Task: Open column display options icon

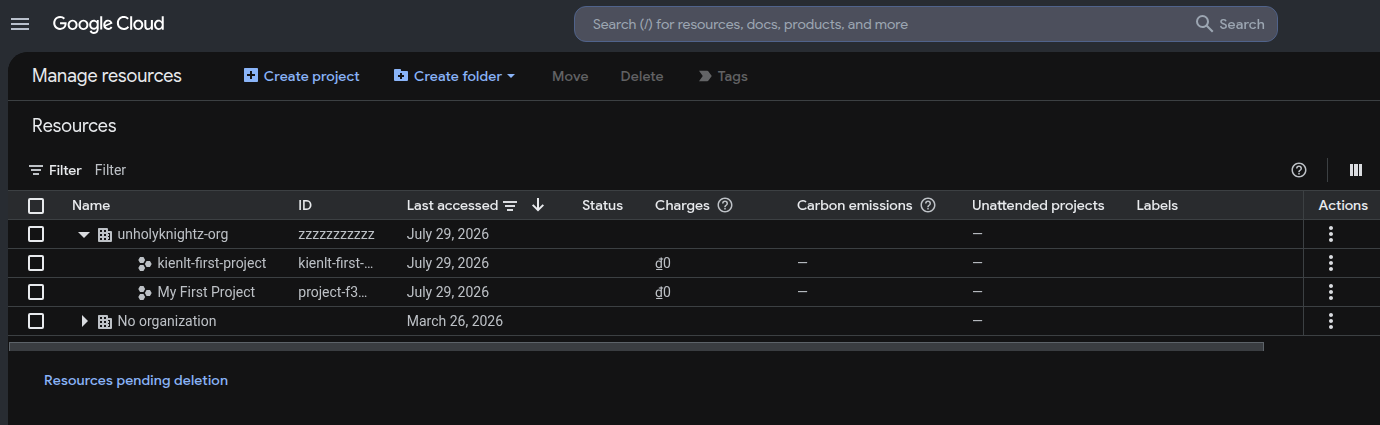Action: click(x=1356, y=170)
